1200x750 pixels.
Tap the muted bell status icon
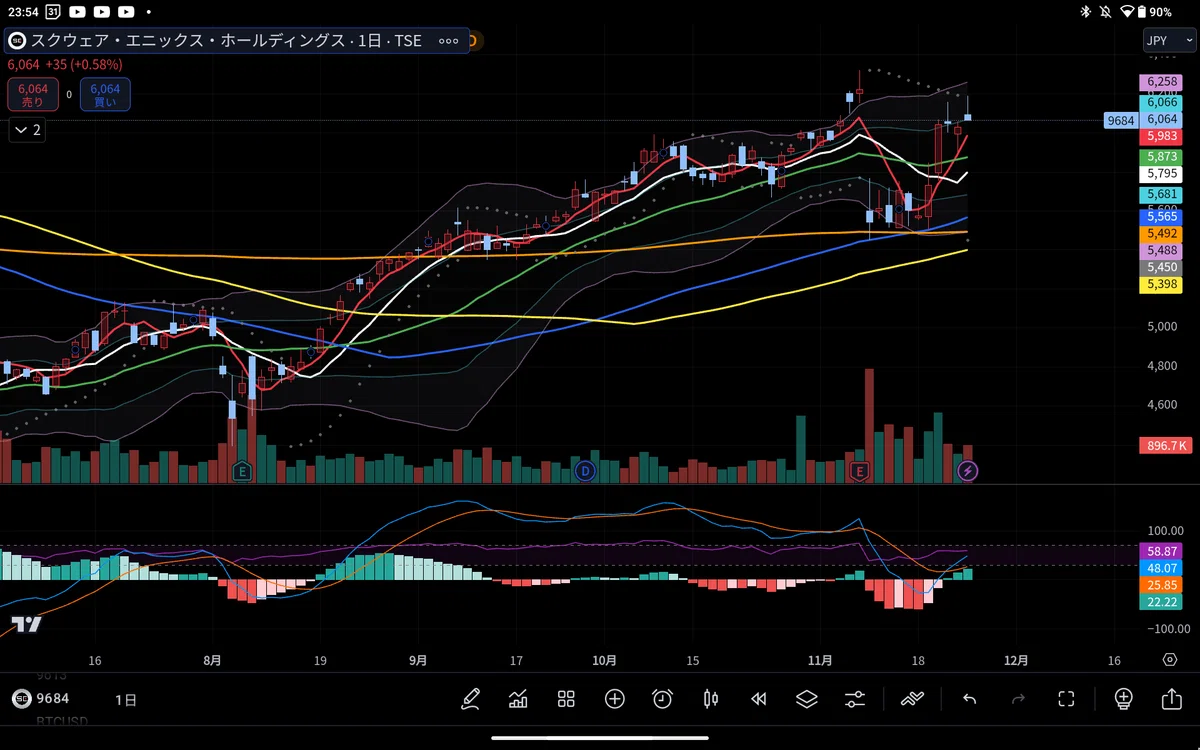pyautogui.click(x=1106, y=12)
